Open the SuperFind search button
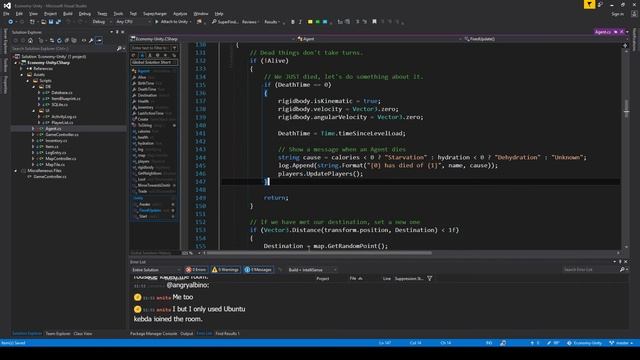This screenshot has width=640, height=360. tap(224, 22)
